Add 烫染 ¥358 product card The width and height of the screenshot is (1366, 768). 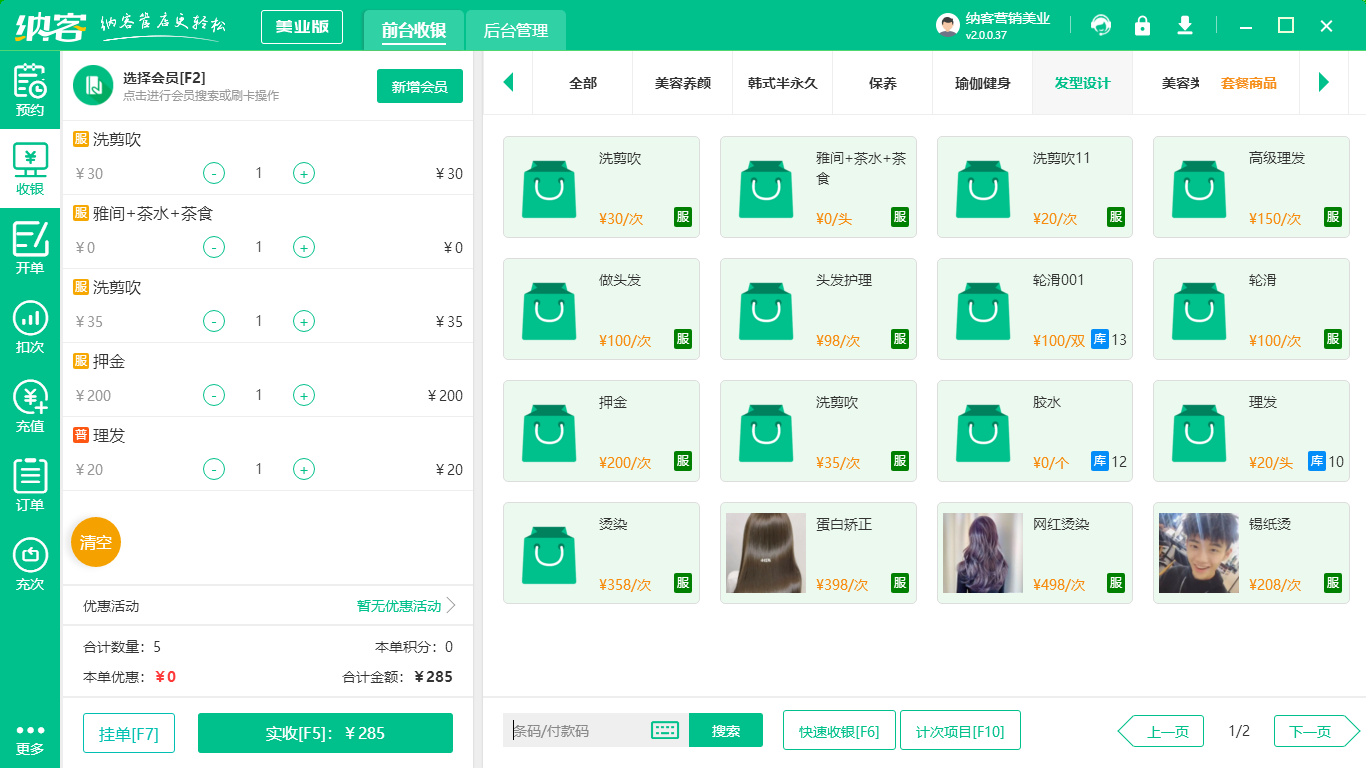(601, 553)
